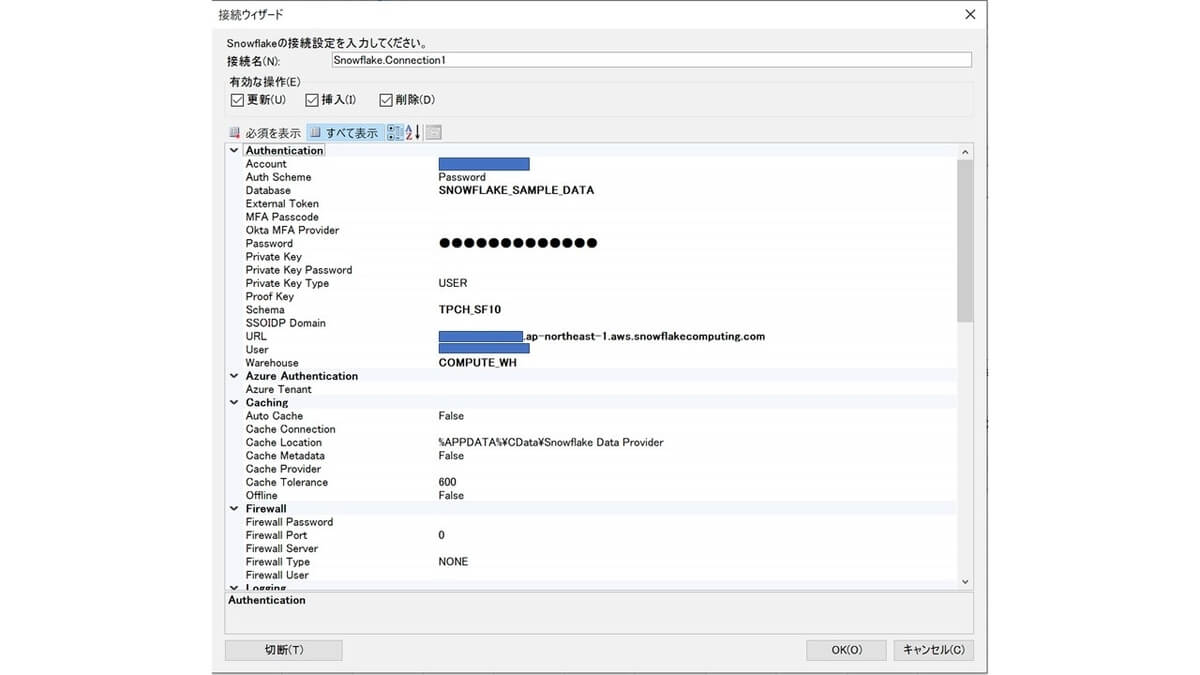Select the Auth Scheme property

coord(278,177)
